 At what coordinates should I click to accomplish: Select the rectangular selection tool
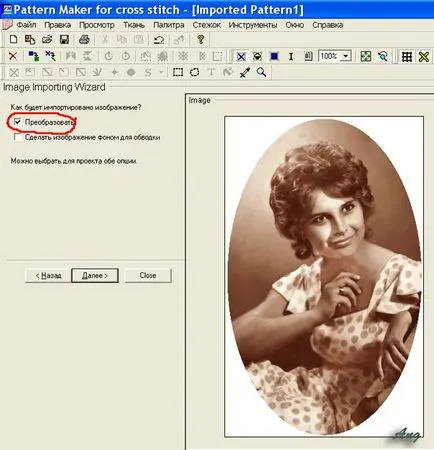coord(178,72)
